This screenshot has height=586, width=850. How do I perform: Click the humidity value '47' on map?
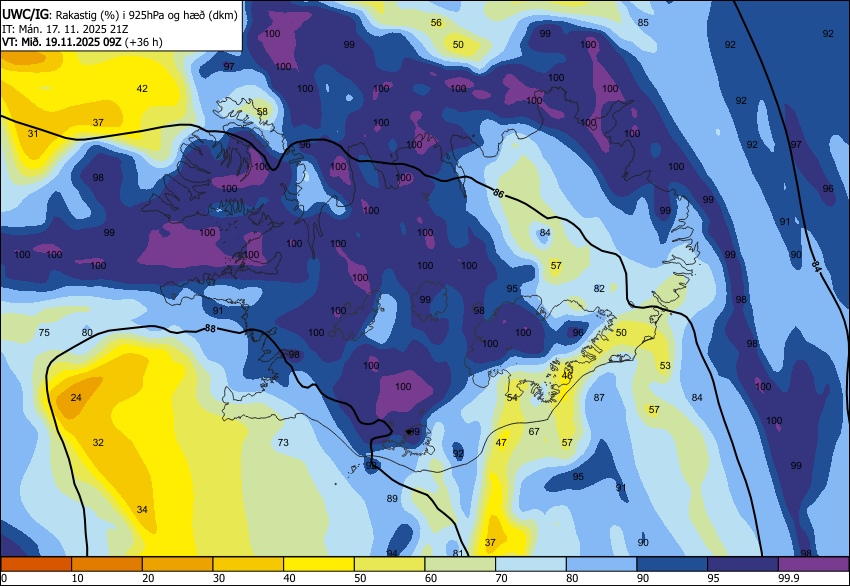point(501,442)
